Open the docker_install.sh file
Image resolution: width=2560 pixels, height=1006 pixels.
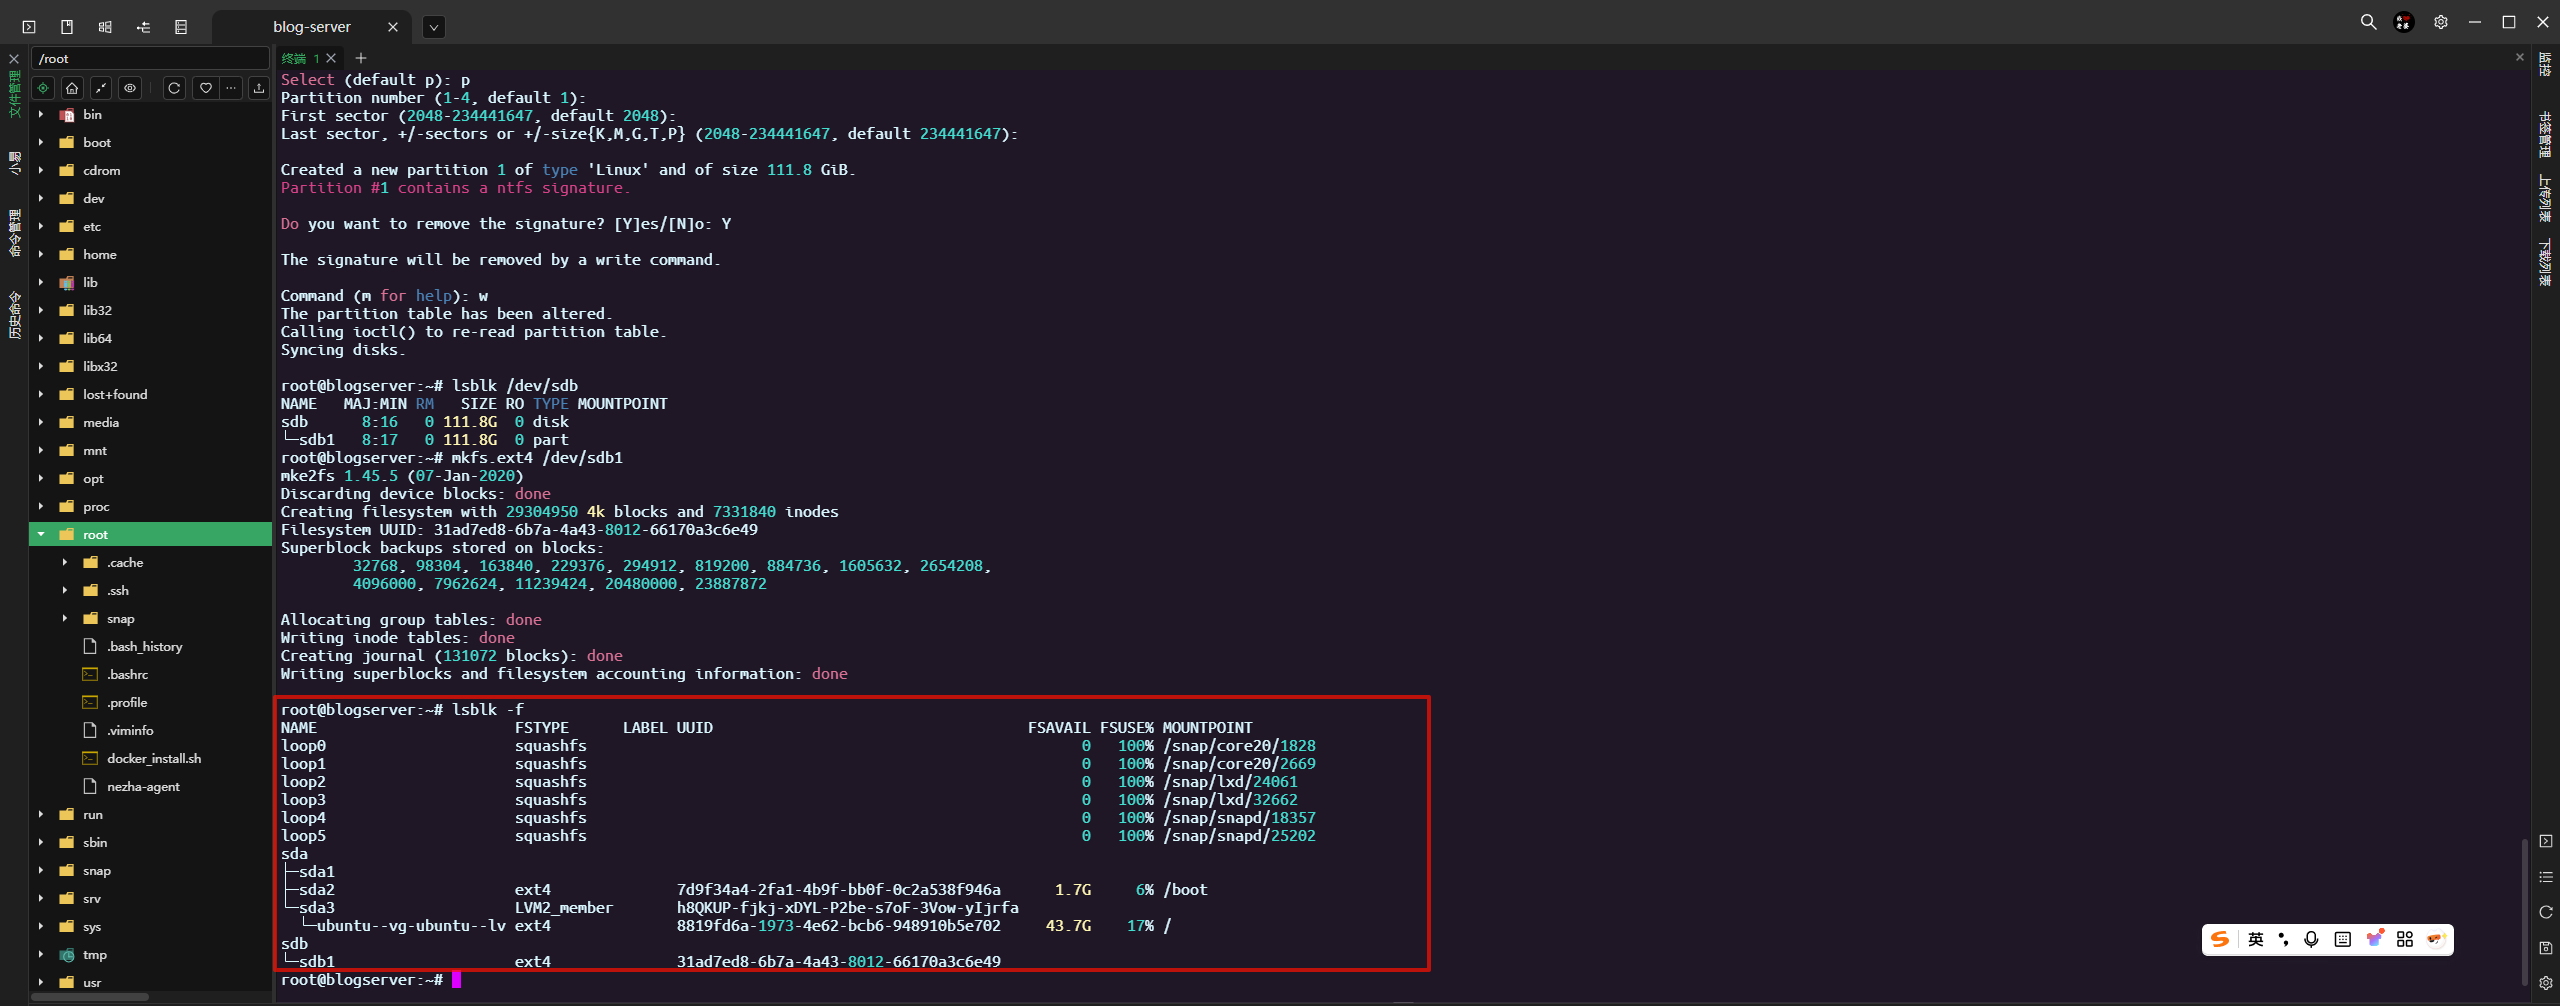153,759
